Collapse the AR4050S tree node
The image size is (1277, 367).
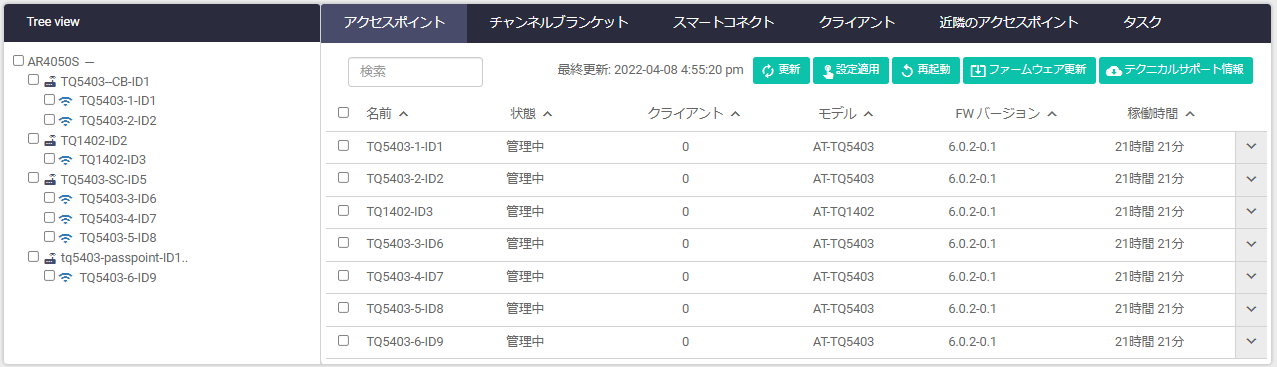point(90,62)
